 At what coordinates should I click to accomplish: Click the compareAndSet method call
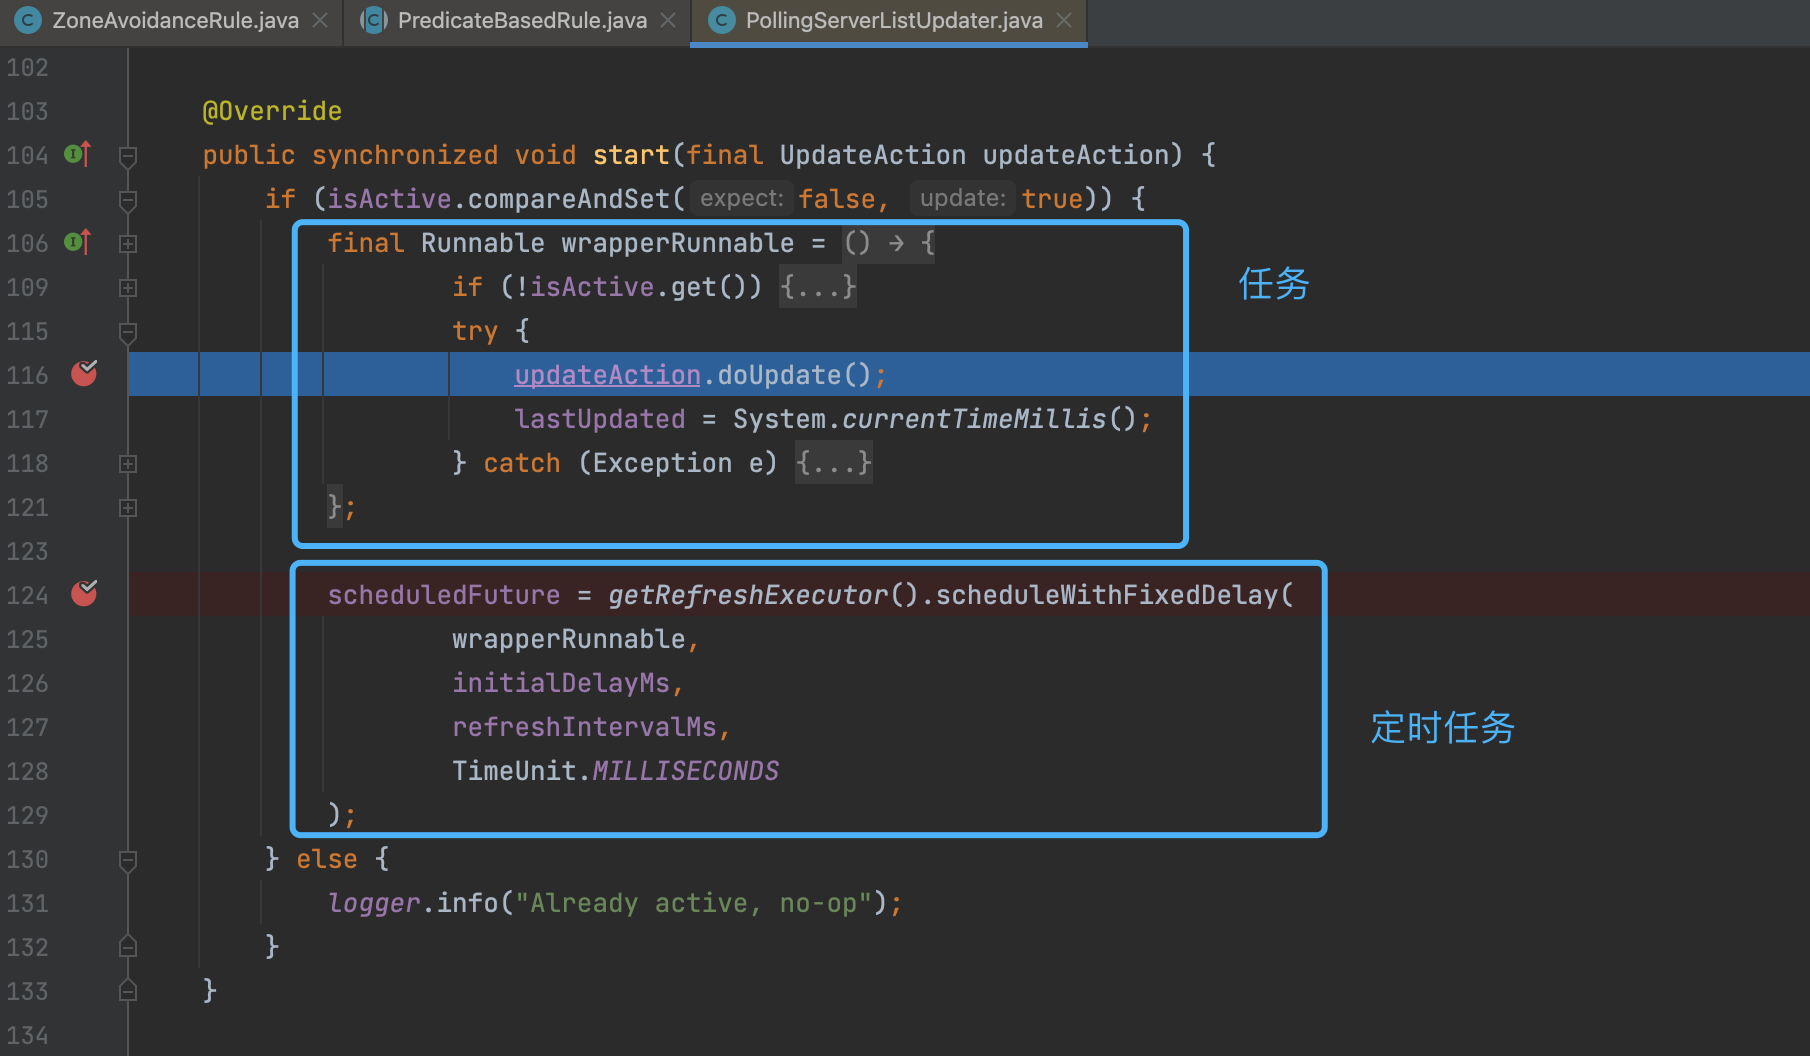(568, 199)
